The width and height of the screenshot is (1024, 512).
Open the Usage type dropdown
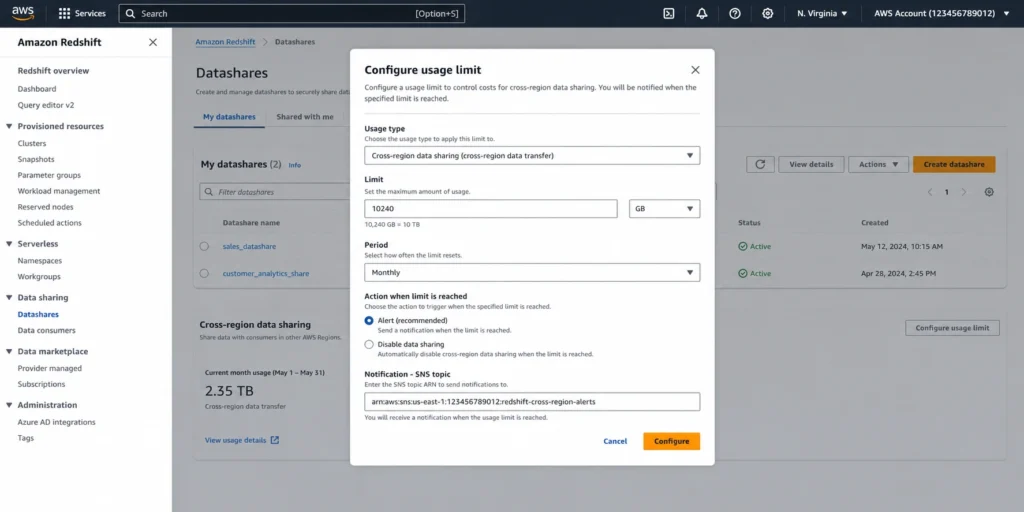(x=532, y=155)
